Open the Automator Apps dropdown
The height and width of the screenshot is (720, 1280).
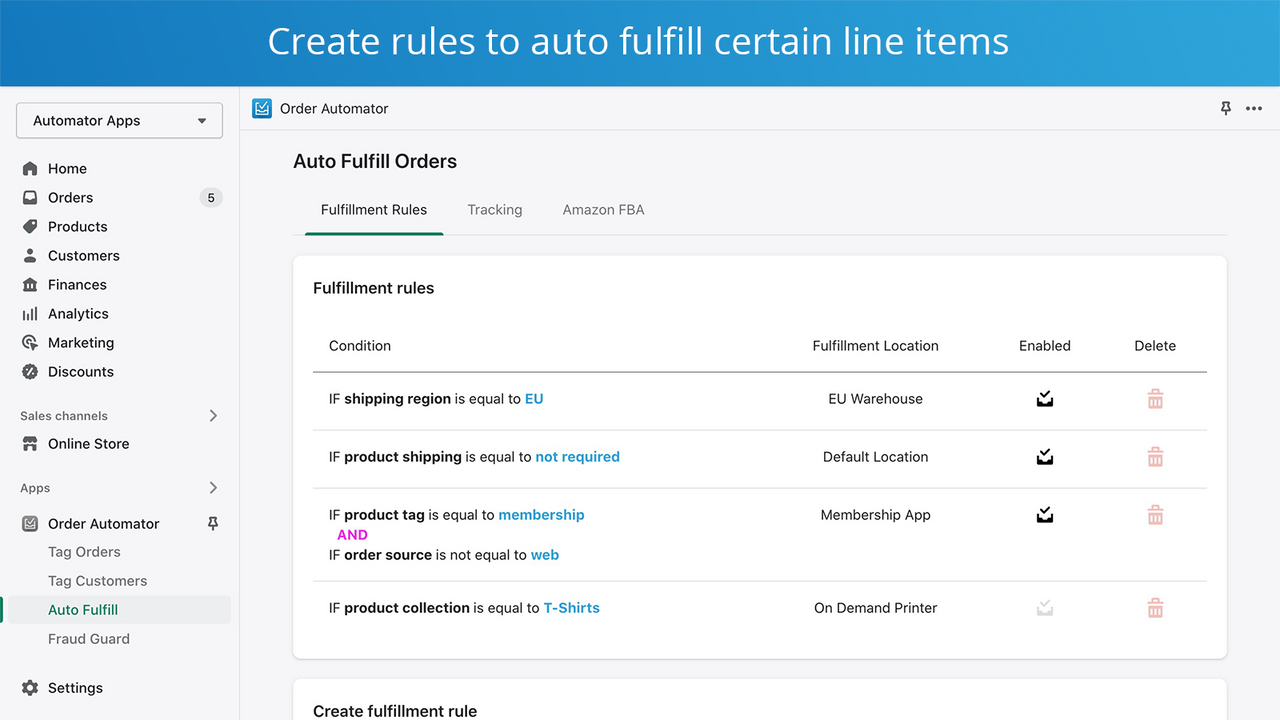click(x=119, y=120)
